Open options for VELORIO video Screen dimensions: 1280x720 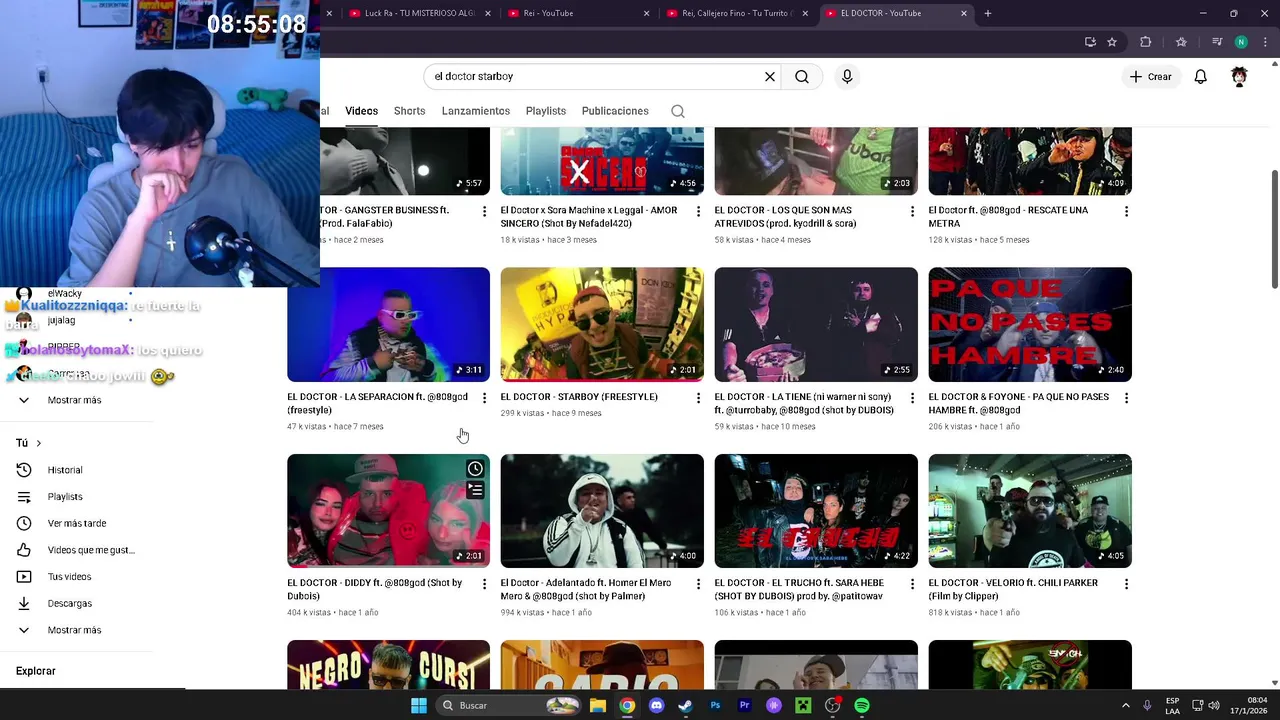(x=1126, y=584)
